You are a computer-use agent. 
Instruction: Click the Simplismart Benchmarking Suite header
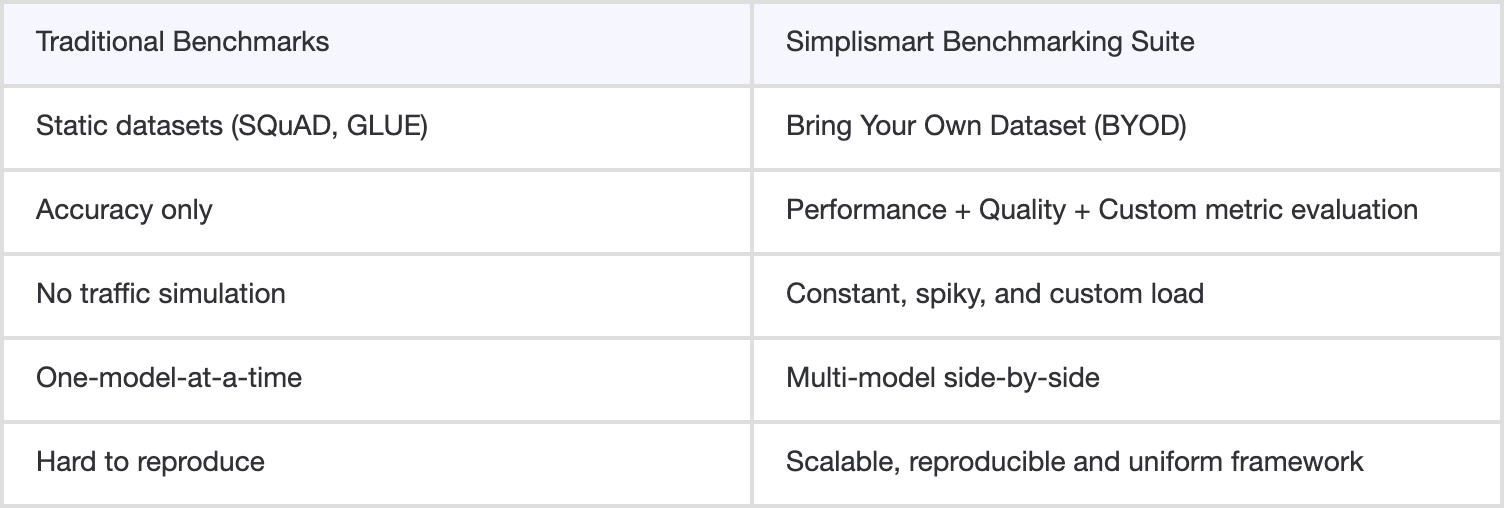pos(990,42)
